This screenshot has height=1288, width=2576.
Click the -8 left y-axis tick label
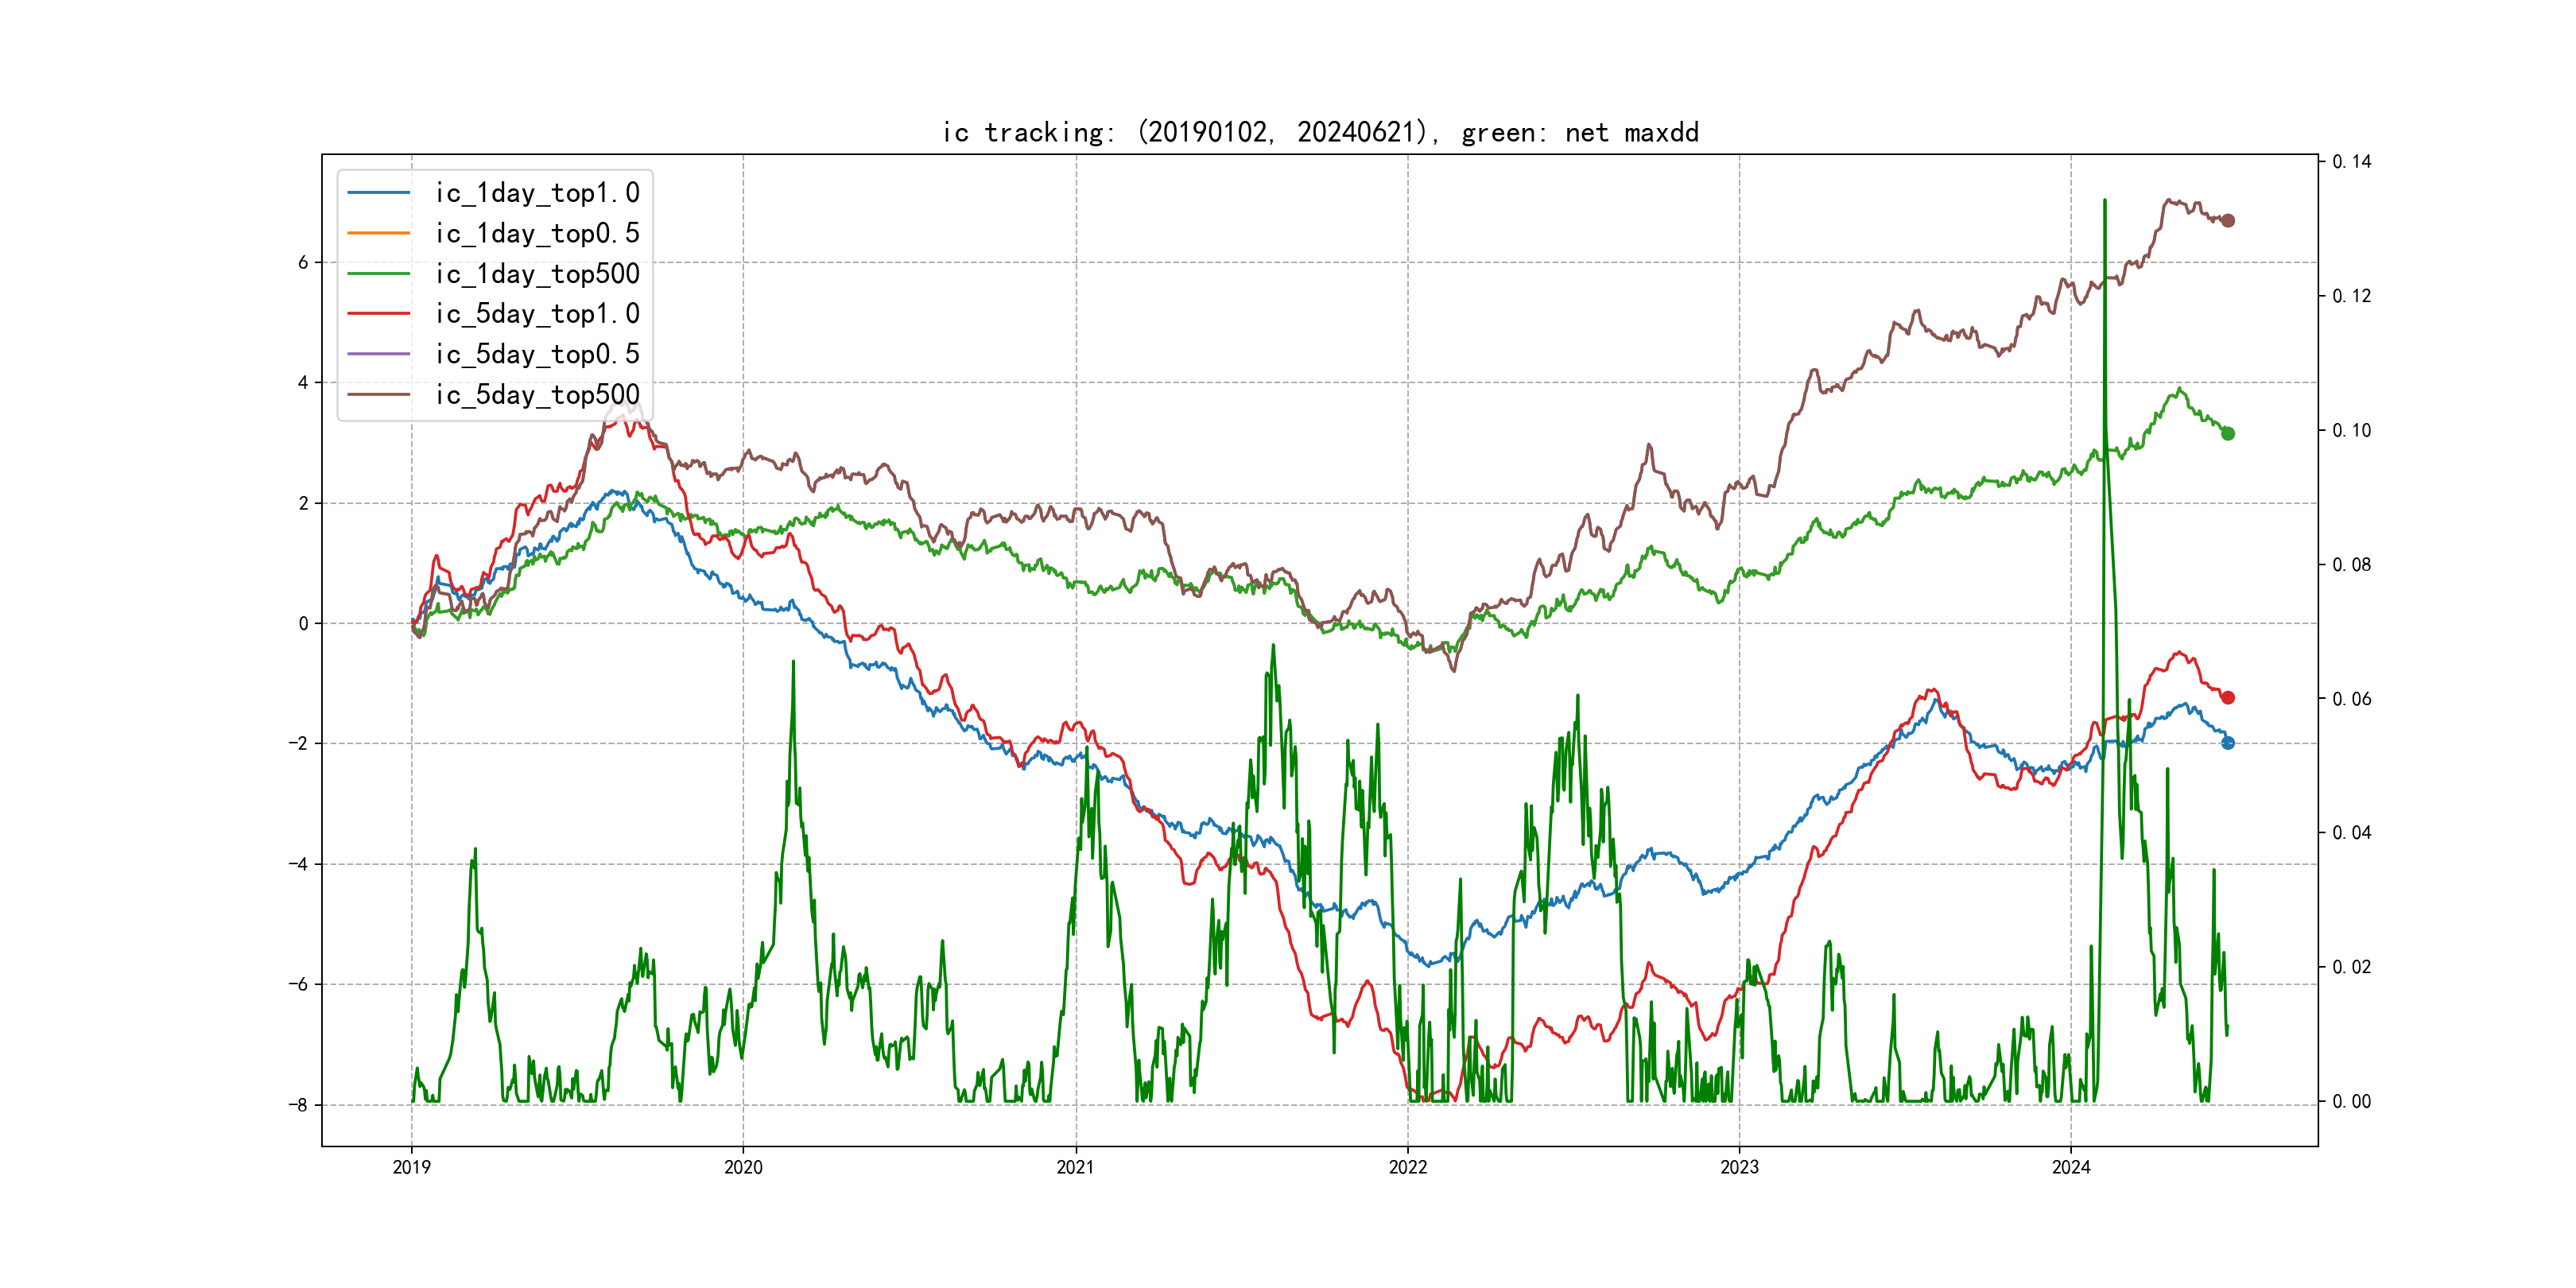click(298, 1105)
